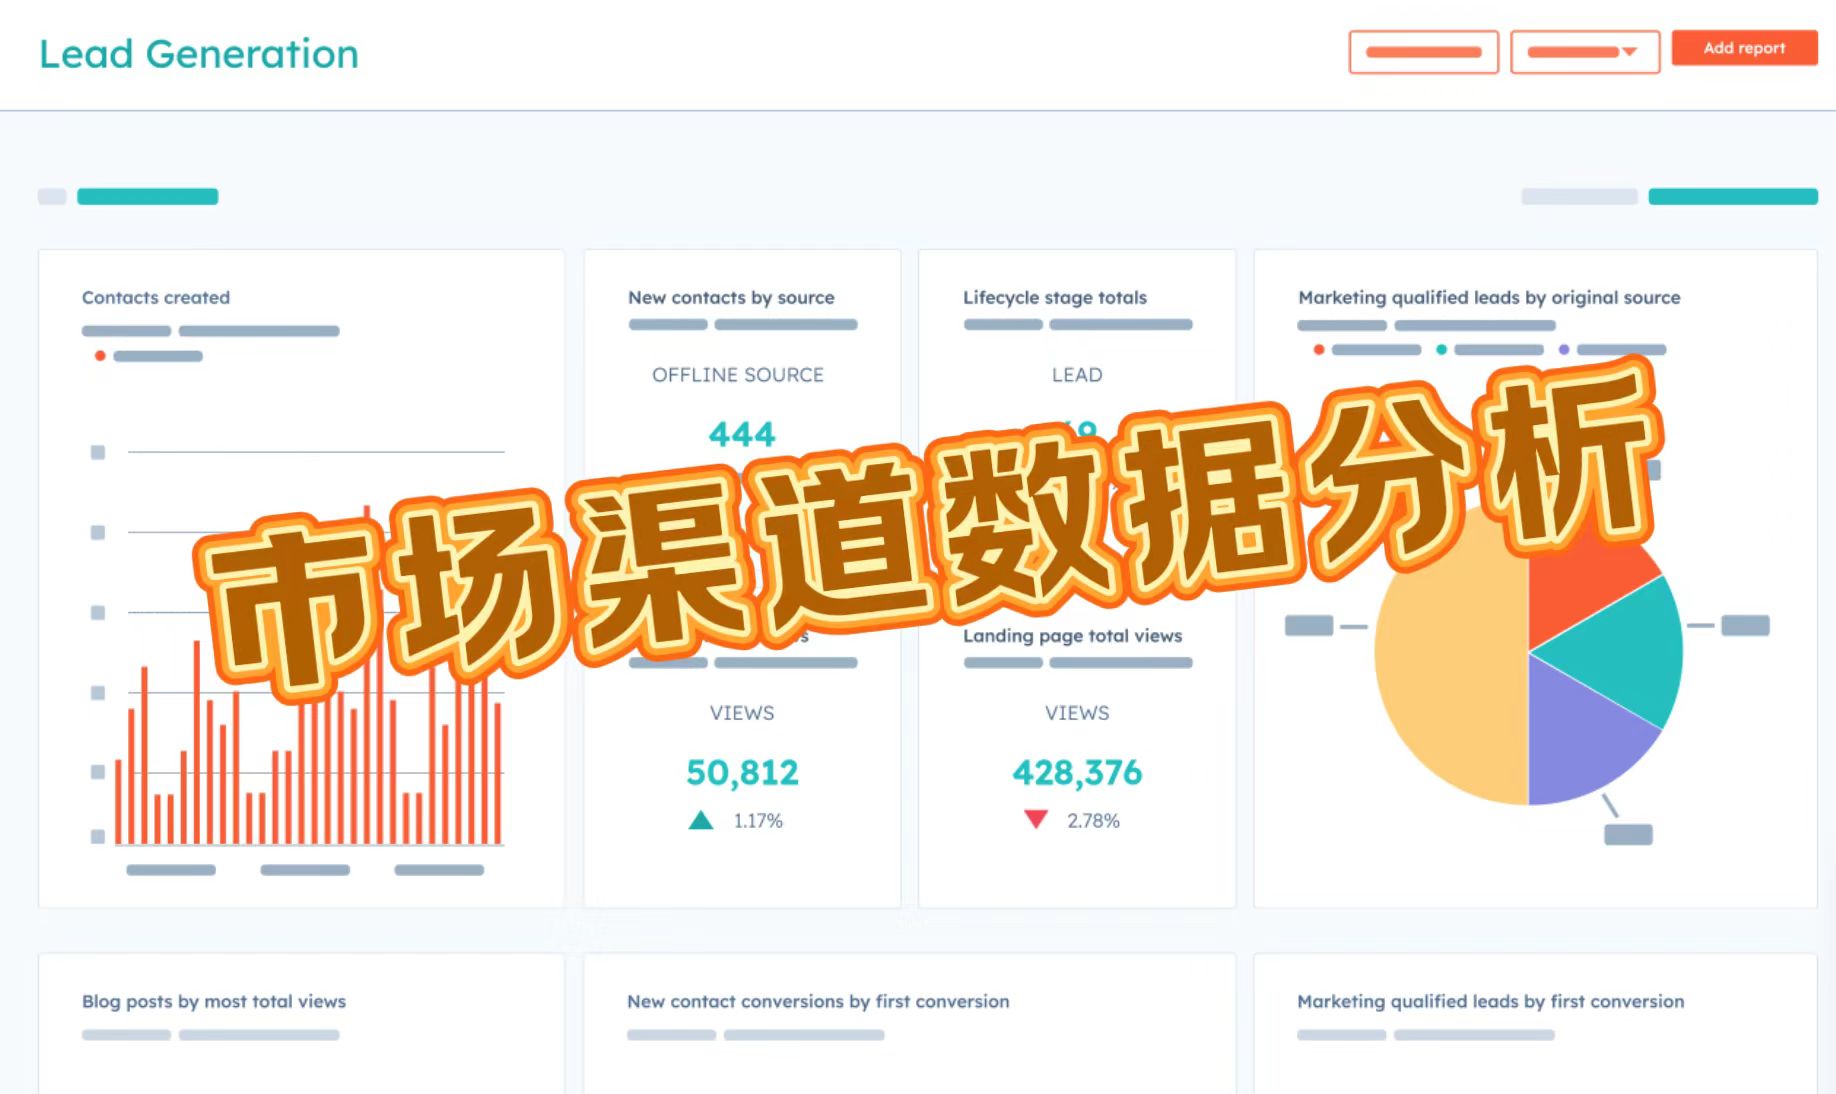Image resolution: width=1836 pixels, height=1094 pixels.
Task: Open the date range dropdown near Add report
Action: 1585,52
